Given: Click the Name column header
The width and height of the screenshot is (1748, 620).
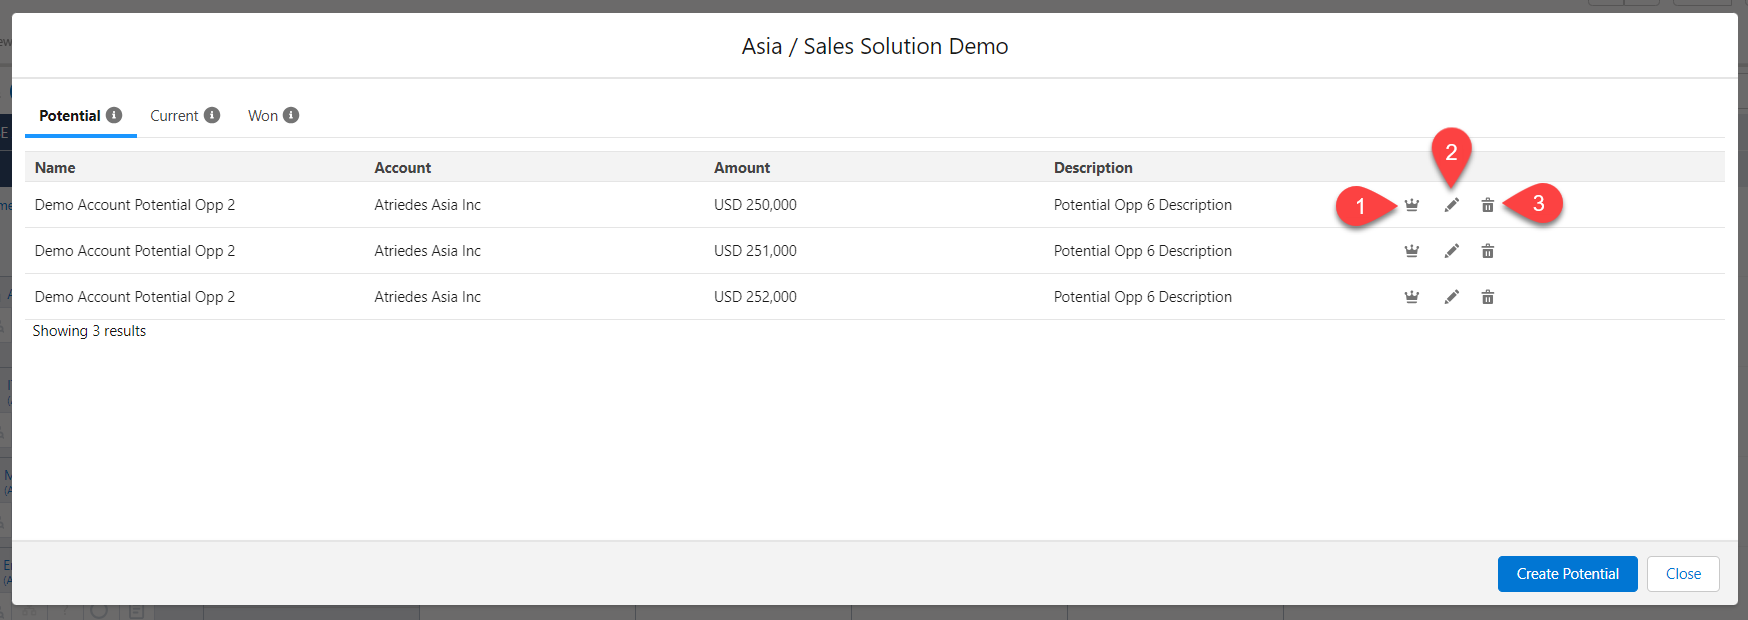Looking at the screenshot, I should click(x=55, y=168).
